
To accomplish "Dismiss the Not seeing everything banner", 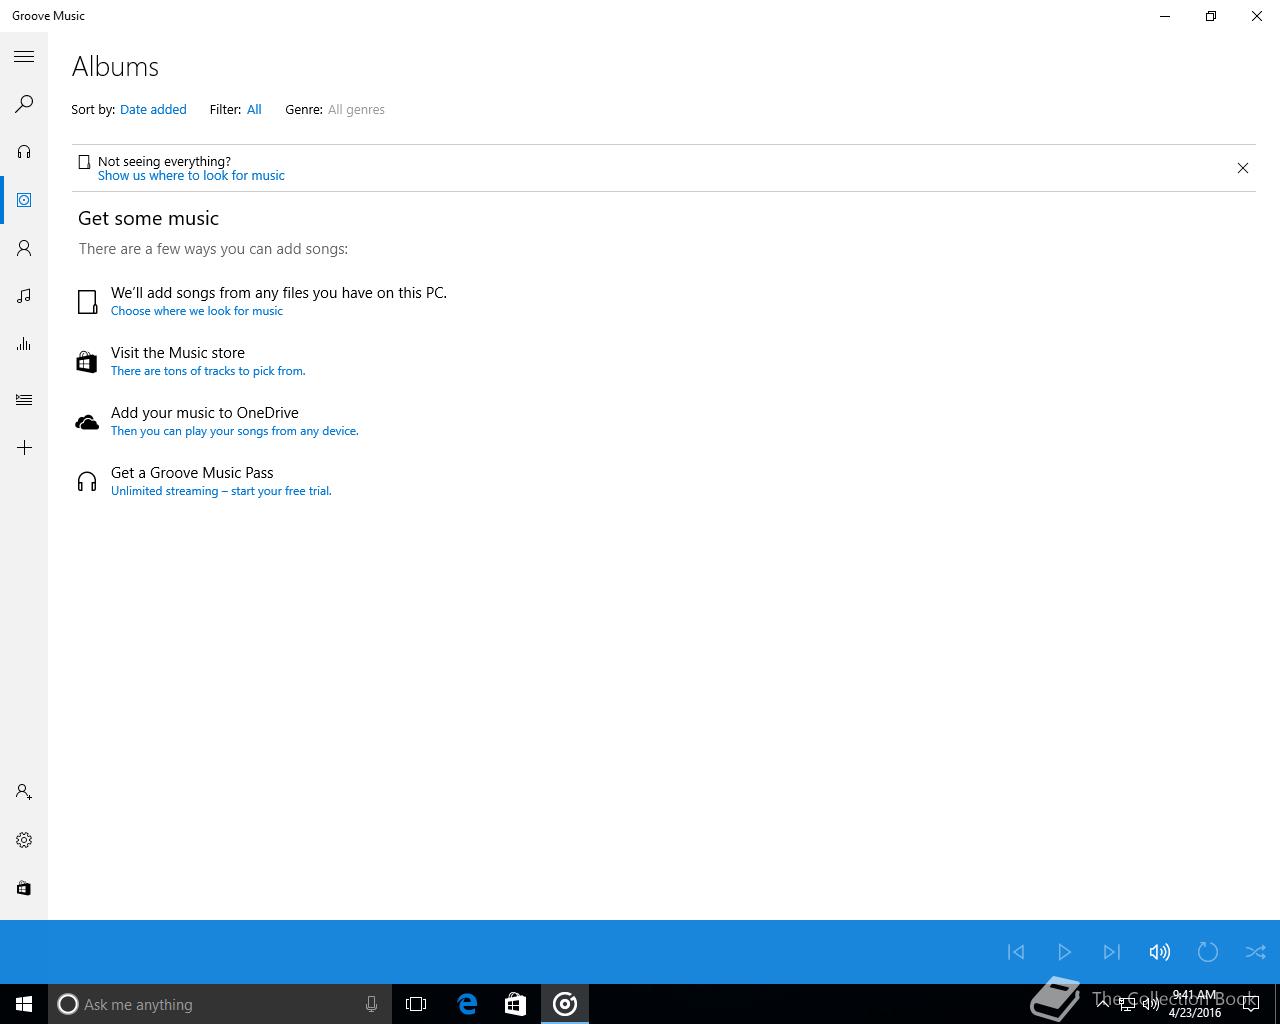I will coord(1243,168).
